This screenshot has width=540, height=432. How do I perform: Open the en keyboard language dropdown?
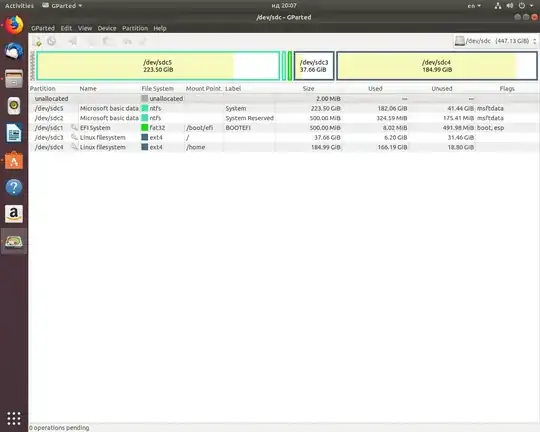(474, 6)
